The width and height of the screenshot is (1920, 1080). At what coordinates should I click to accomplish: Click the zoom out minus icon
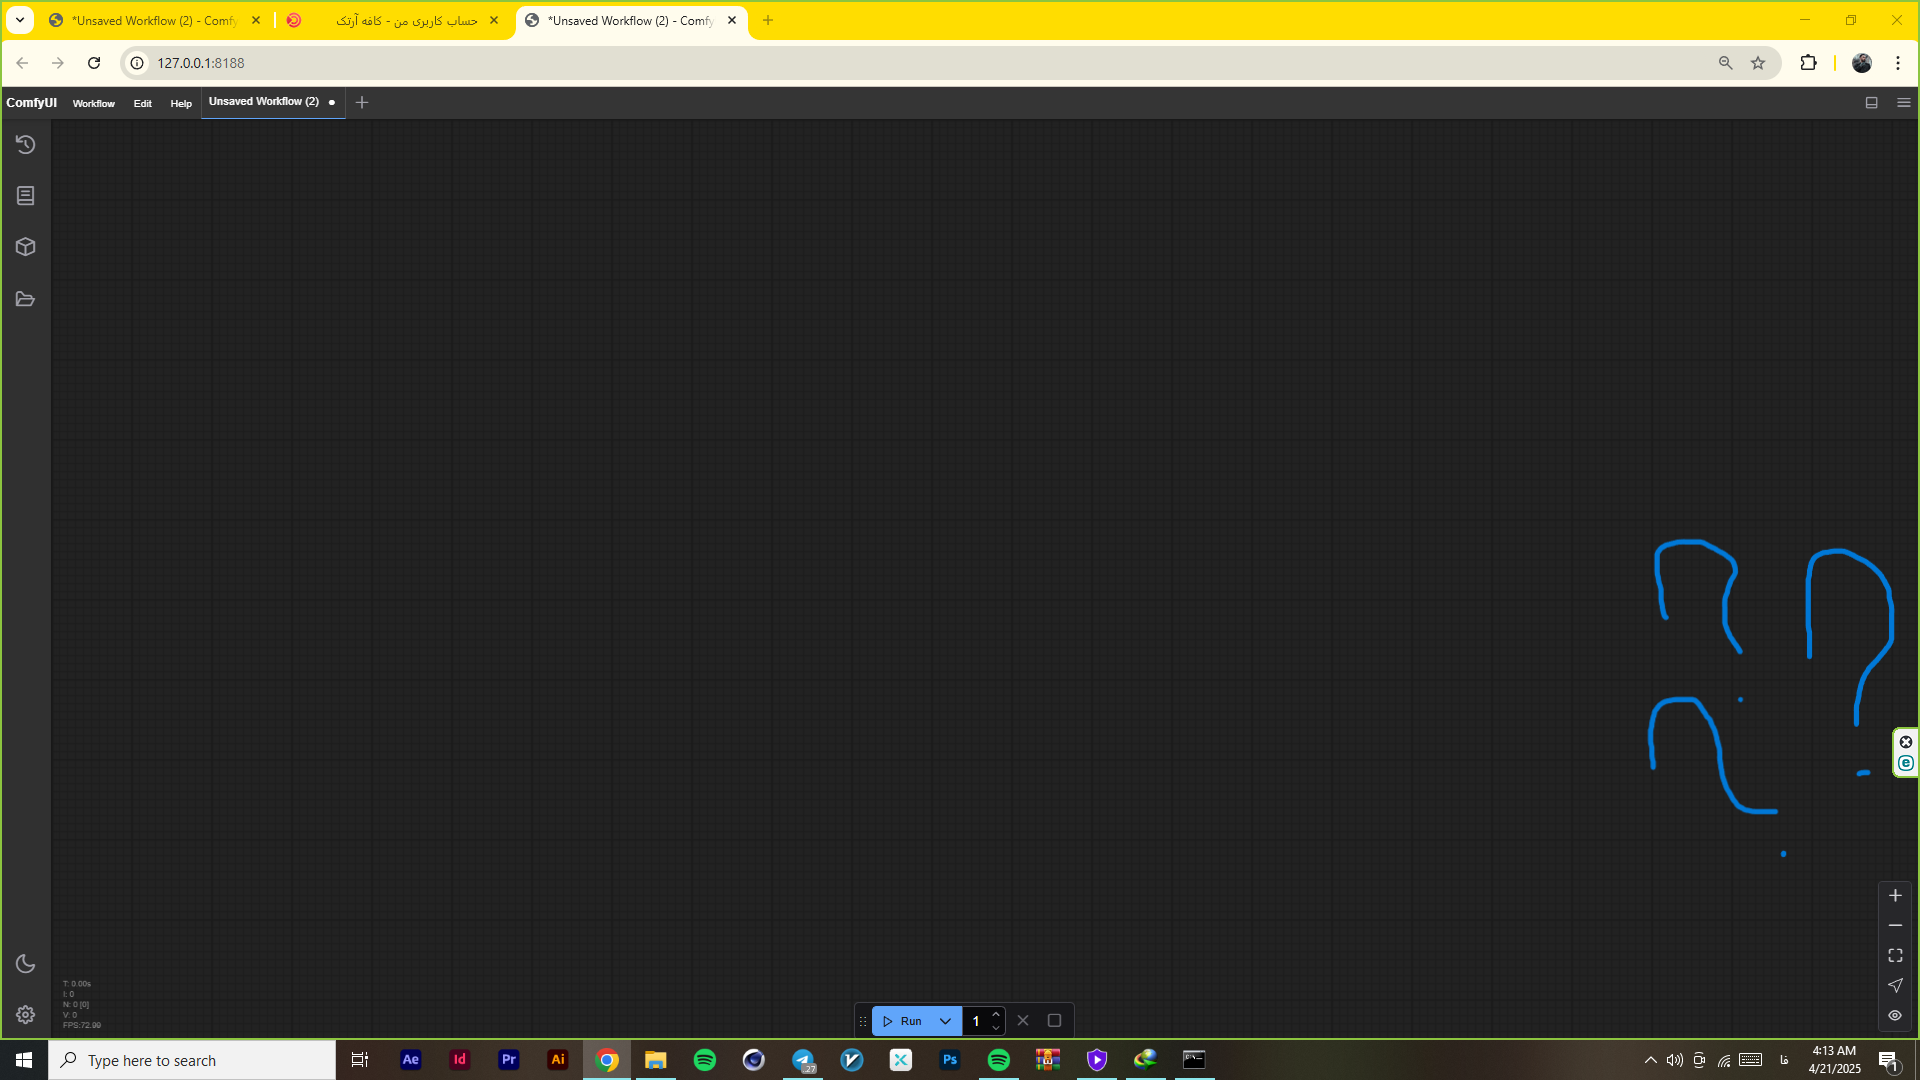tap(1895, 926)
